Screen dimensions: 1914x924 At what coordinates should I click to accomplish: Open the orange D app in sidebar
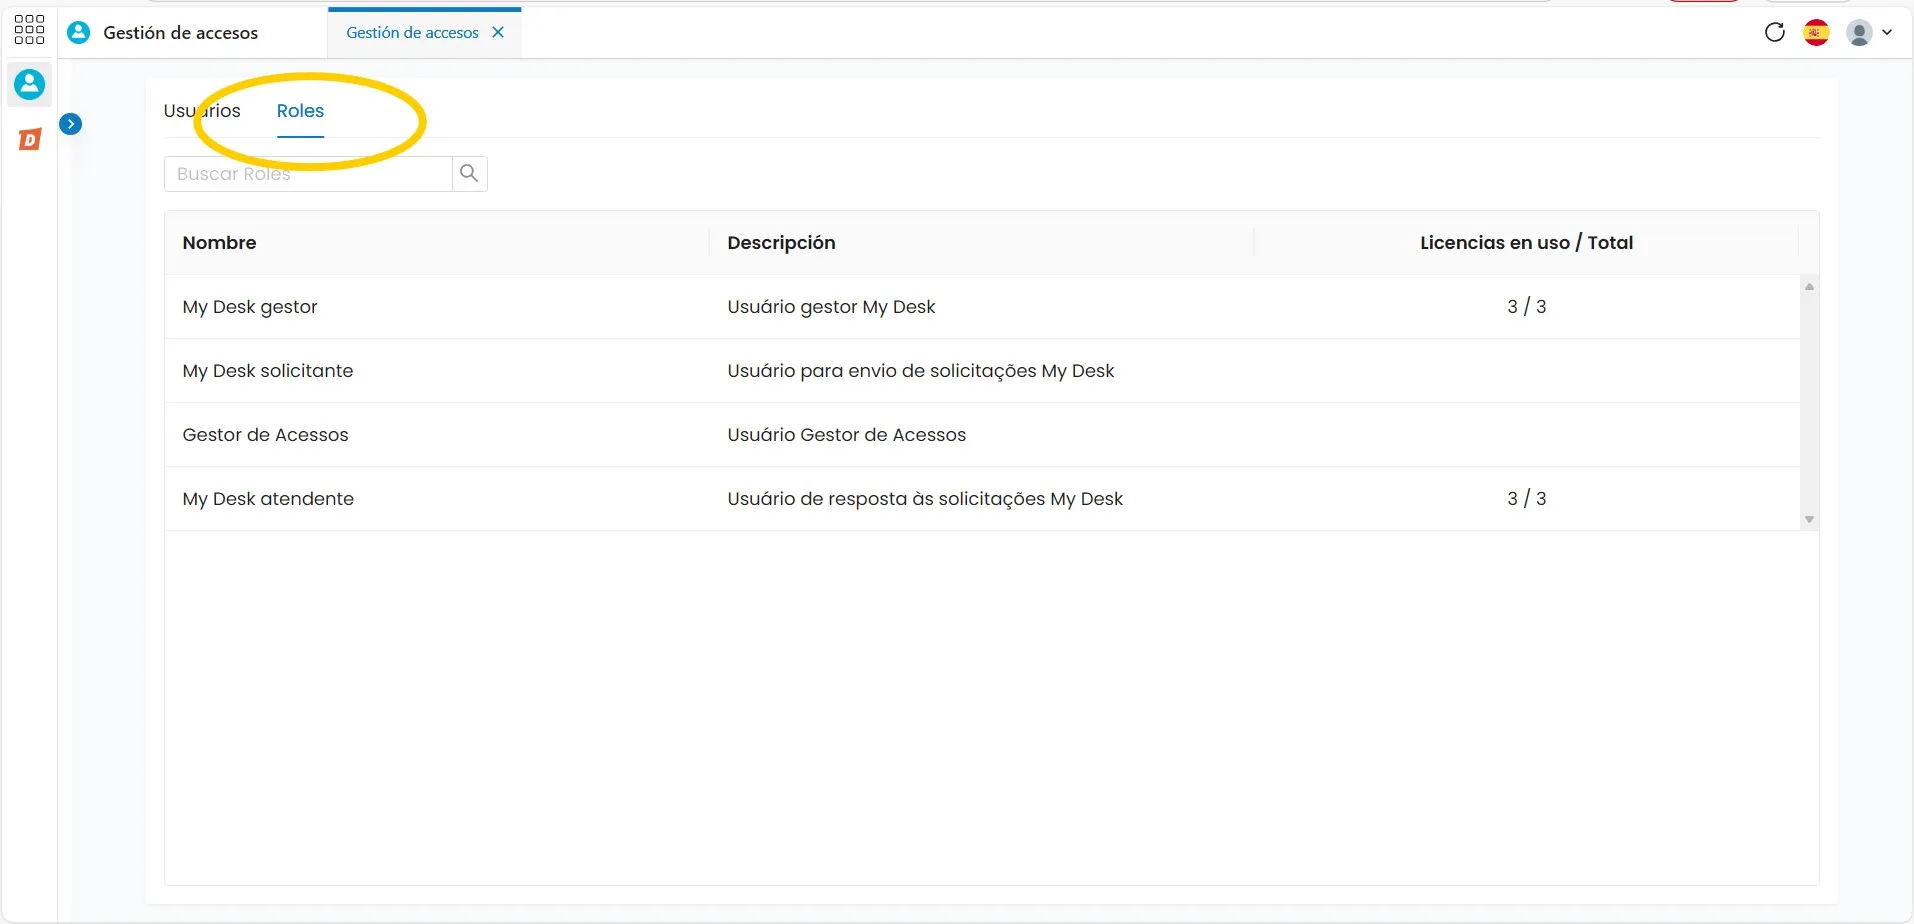click(30, 140)
